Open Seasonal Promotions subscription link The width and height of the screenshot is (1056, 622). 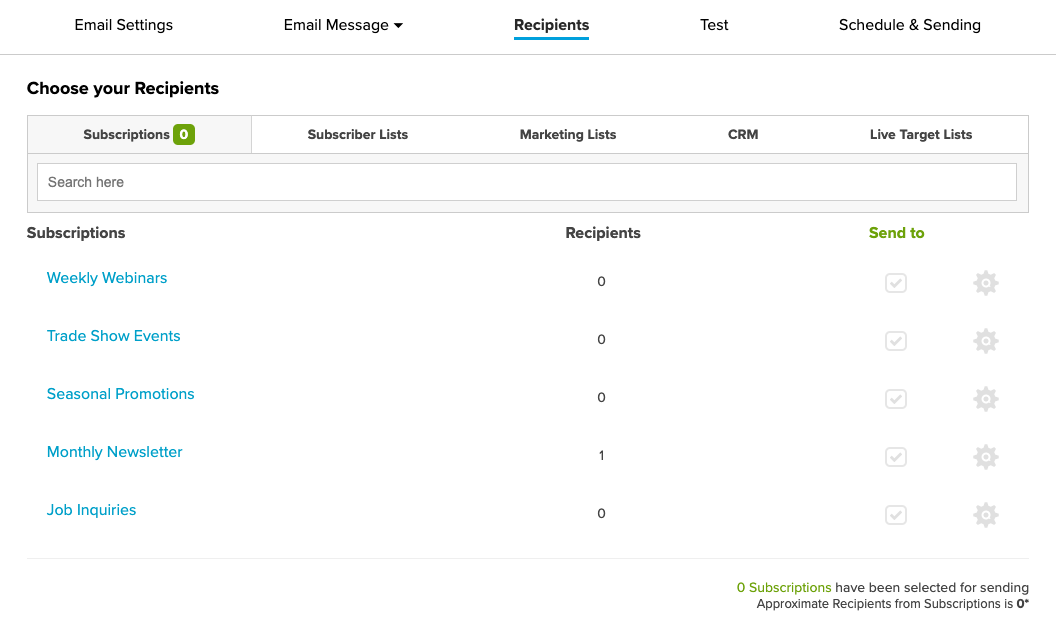point(120,394)
